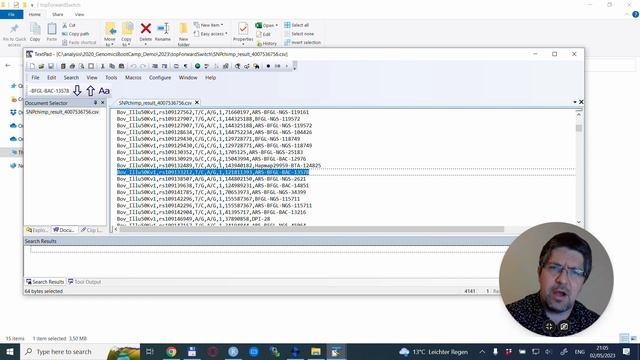
Task: Click the Open file icon in TextPad toolbar
Action: tap(41, 66)
